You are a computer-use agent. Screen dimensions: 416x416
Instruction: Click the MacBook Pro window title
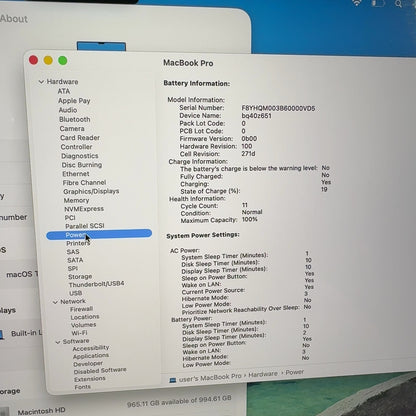(188, 63)
